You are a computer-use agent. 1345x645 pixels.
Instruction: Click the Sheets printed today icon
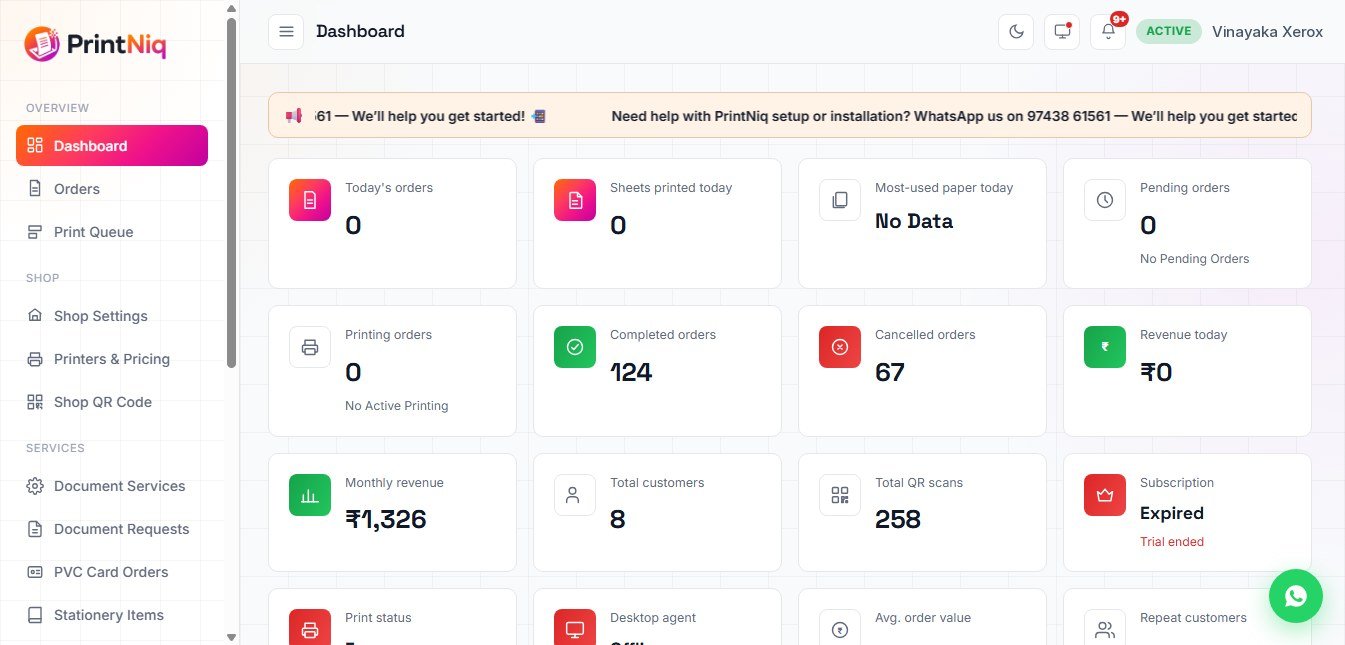(575, 200)
